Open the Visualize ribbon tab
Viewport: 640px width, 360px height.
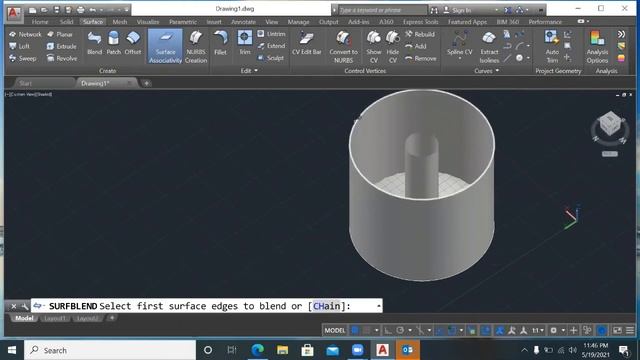[148, 22]
